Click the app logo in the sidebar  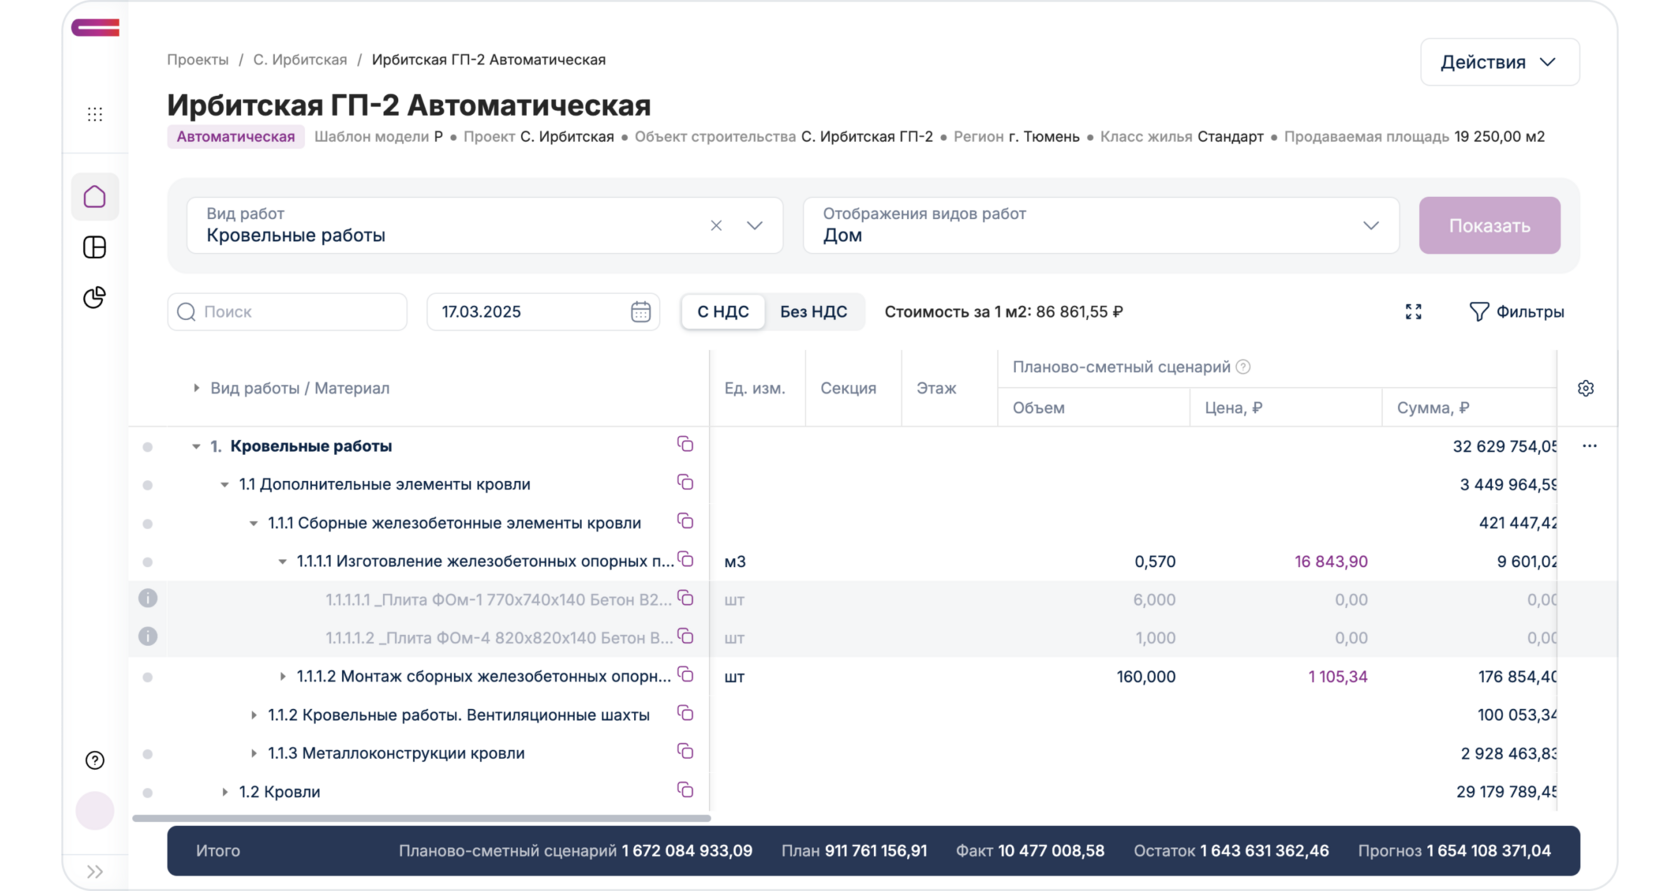[95, 28]
